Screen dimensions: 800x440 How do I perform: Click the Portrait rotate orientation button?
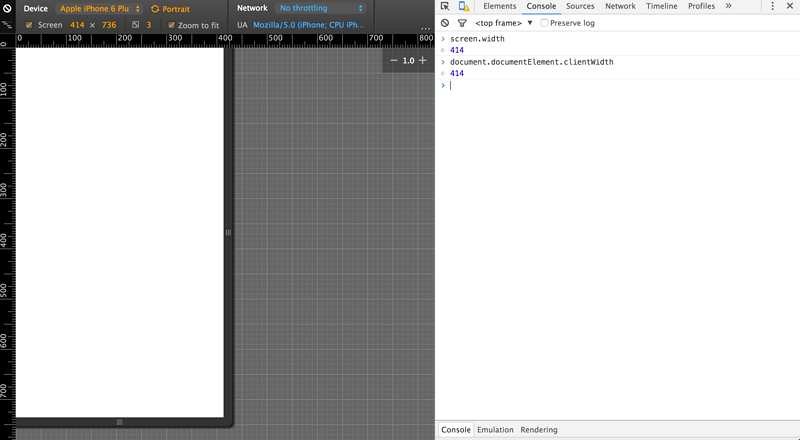point(170,9)
